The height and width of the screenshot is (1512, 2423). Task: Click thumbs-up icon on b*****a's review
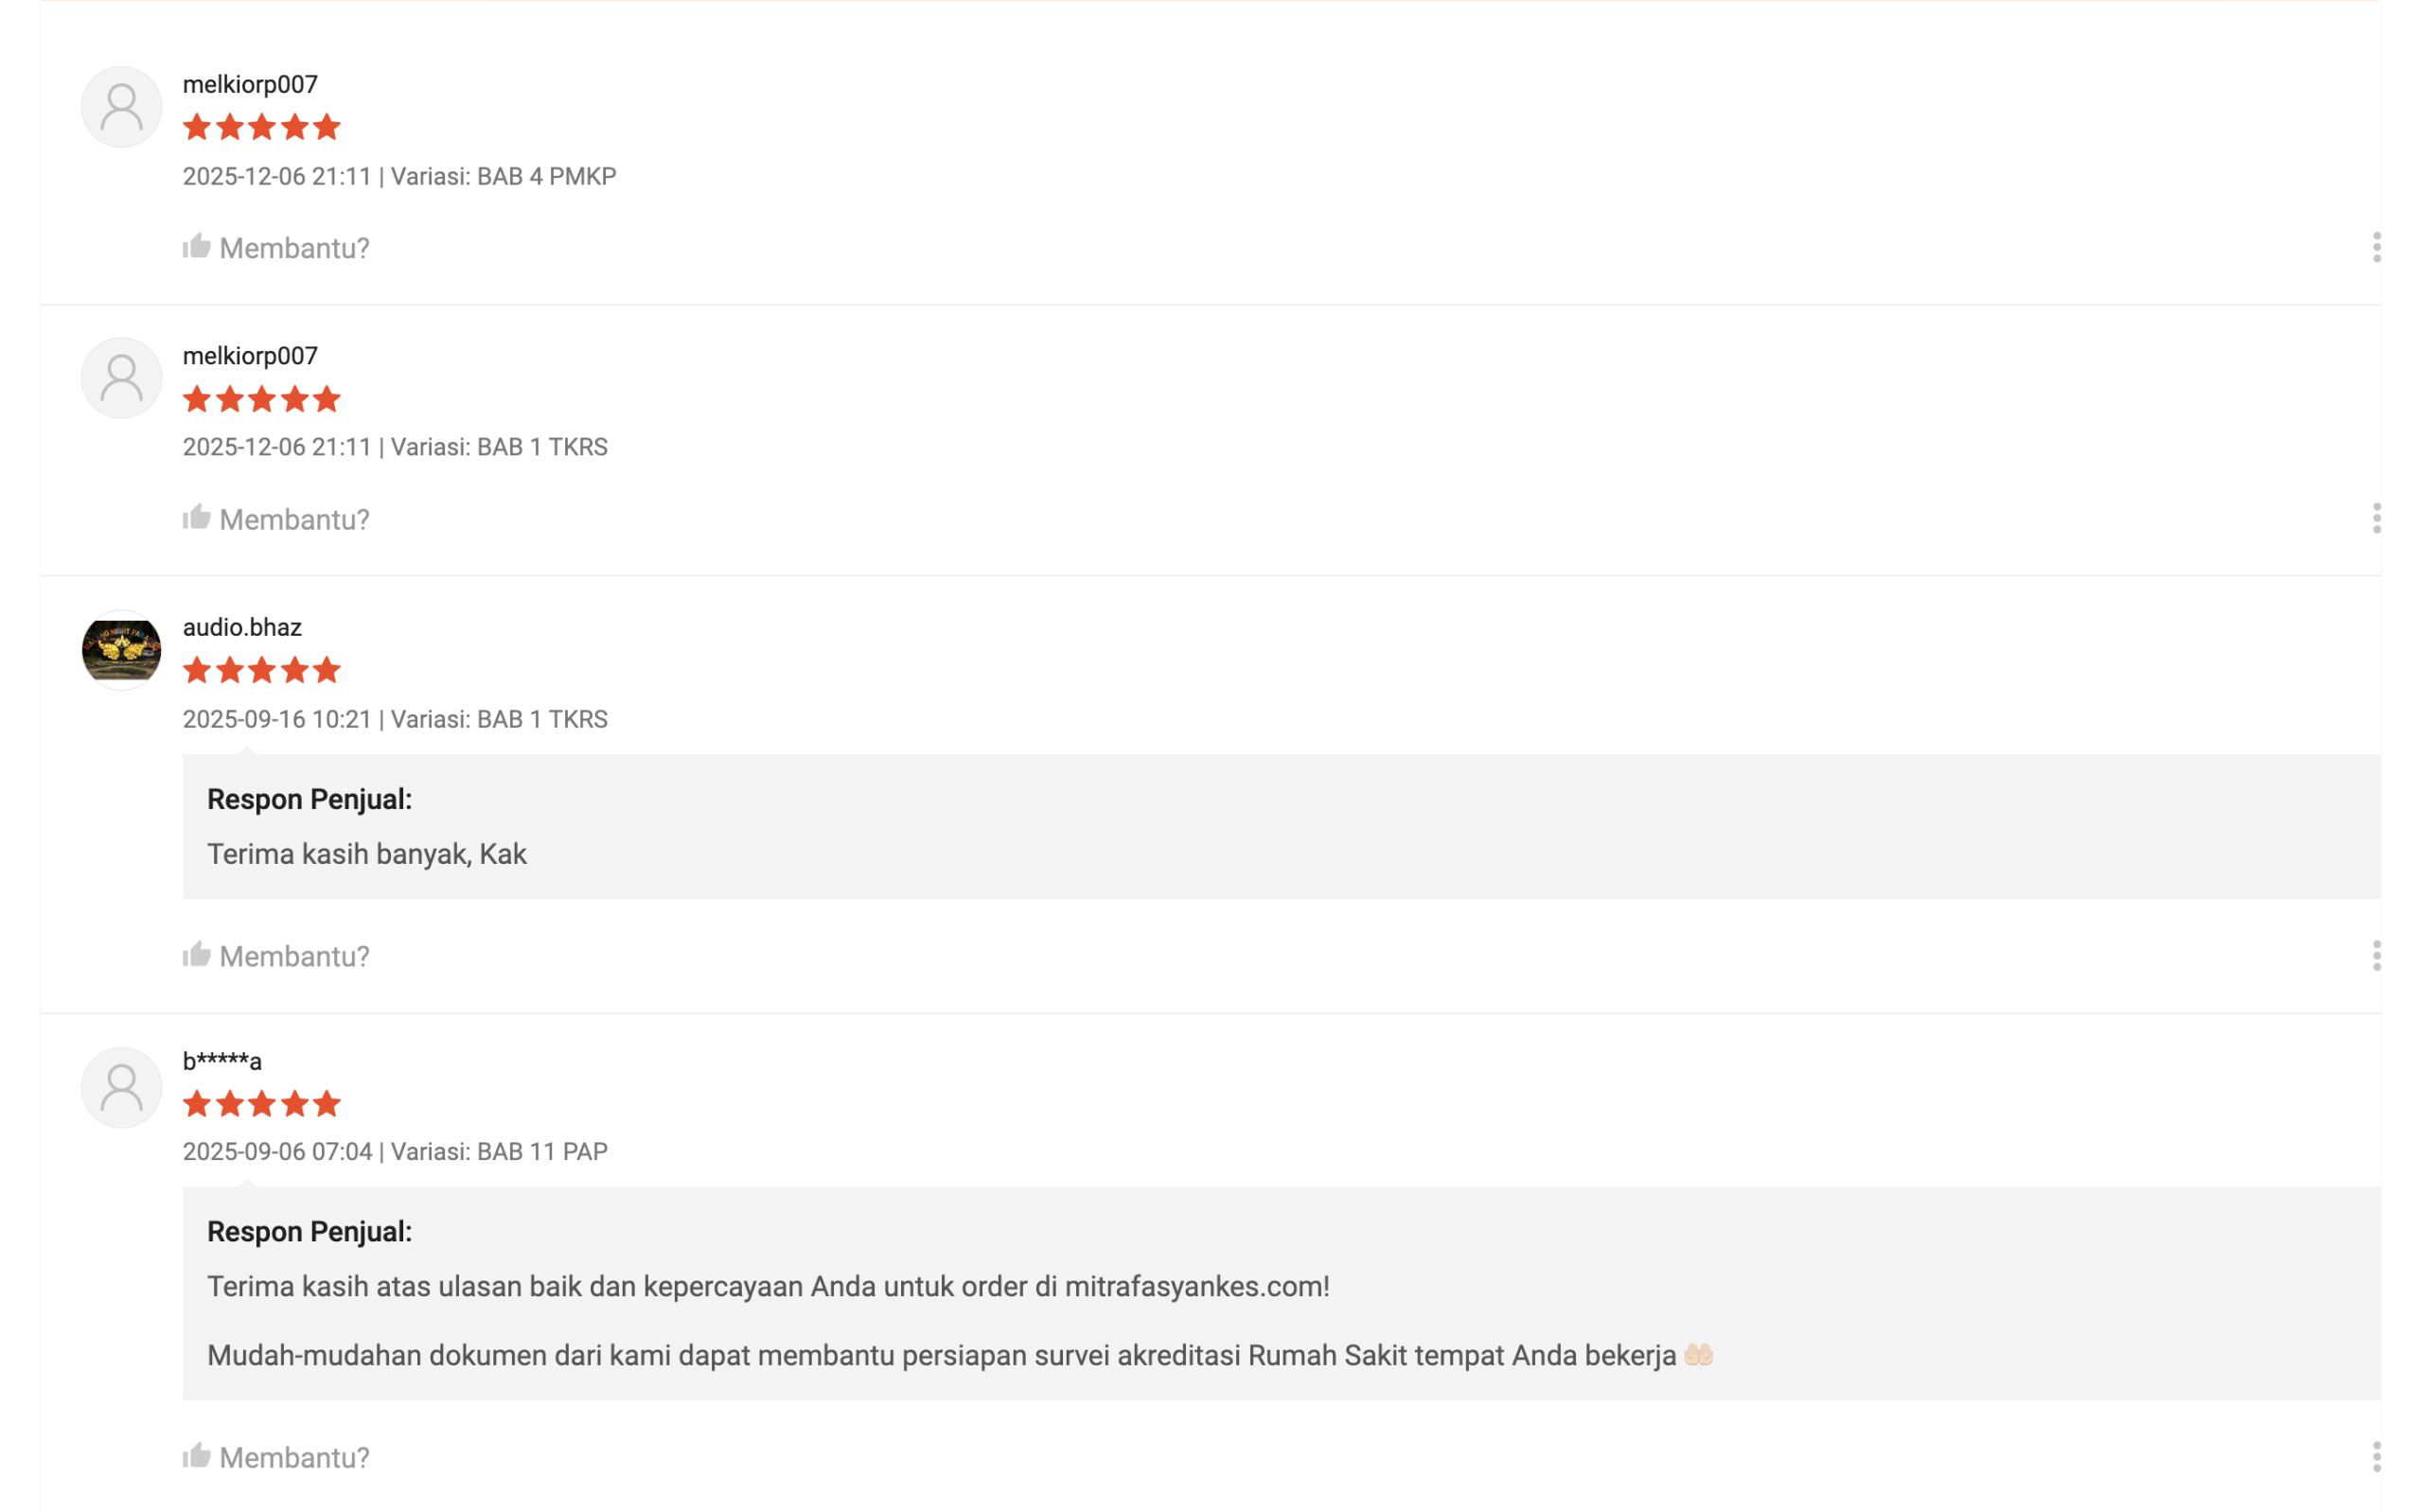pyautogui.click(x=197, y=1456)
